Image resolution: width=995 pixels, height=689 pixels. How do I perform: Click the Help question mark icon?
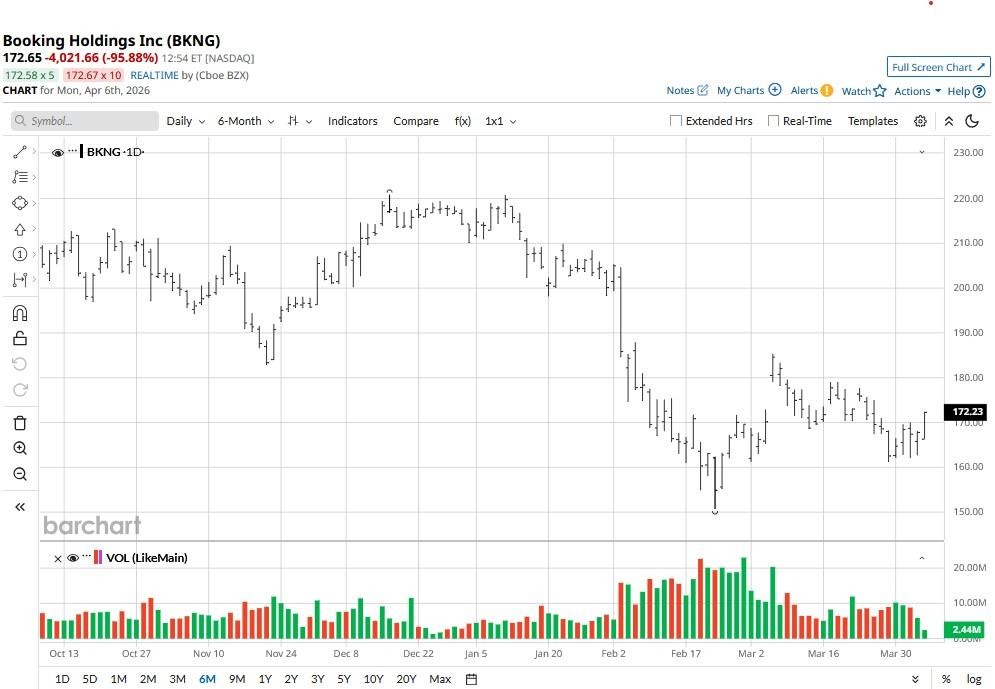979,91
